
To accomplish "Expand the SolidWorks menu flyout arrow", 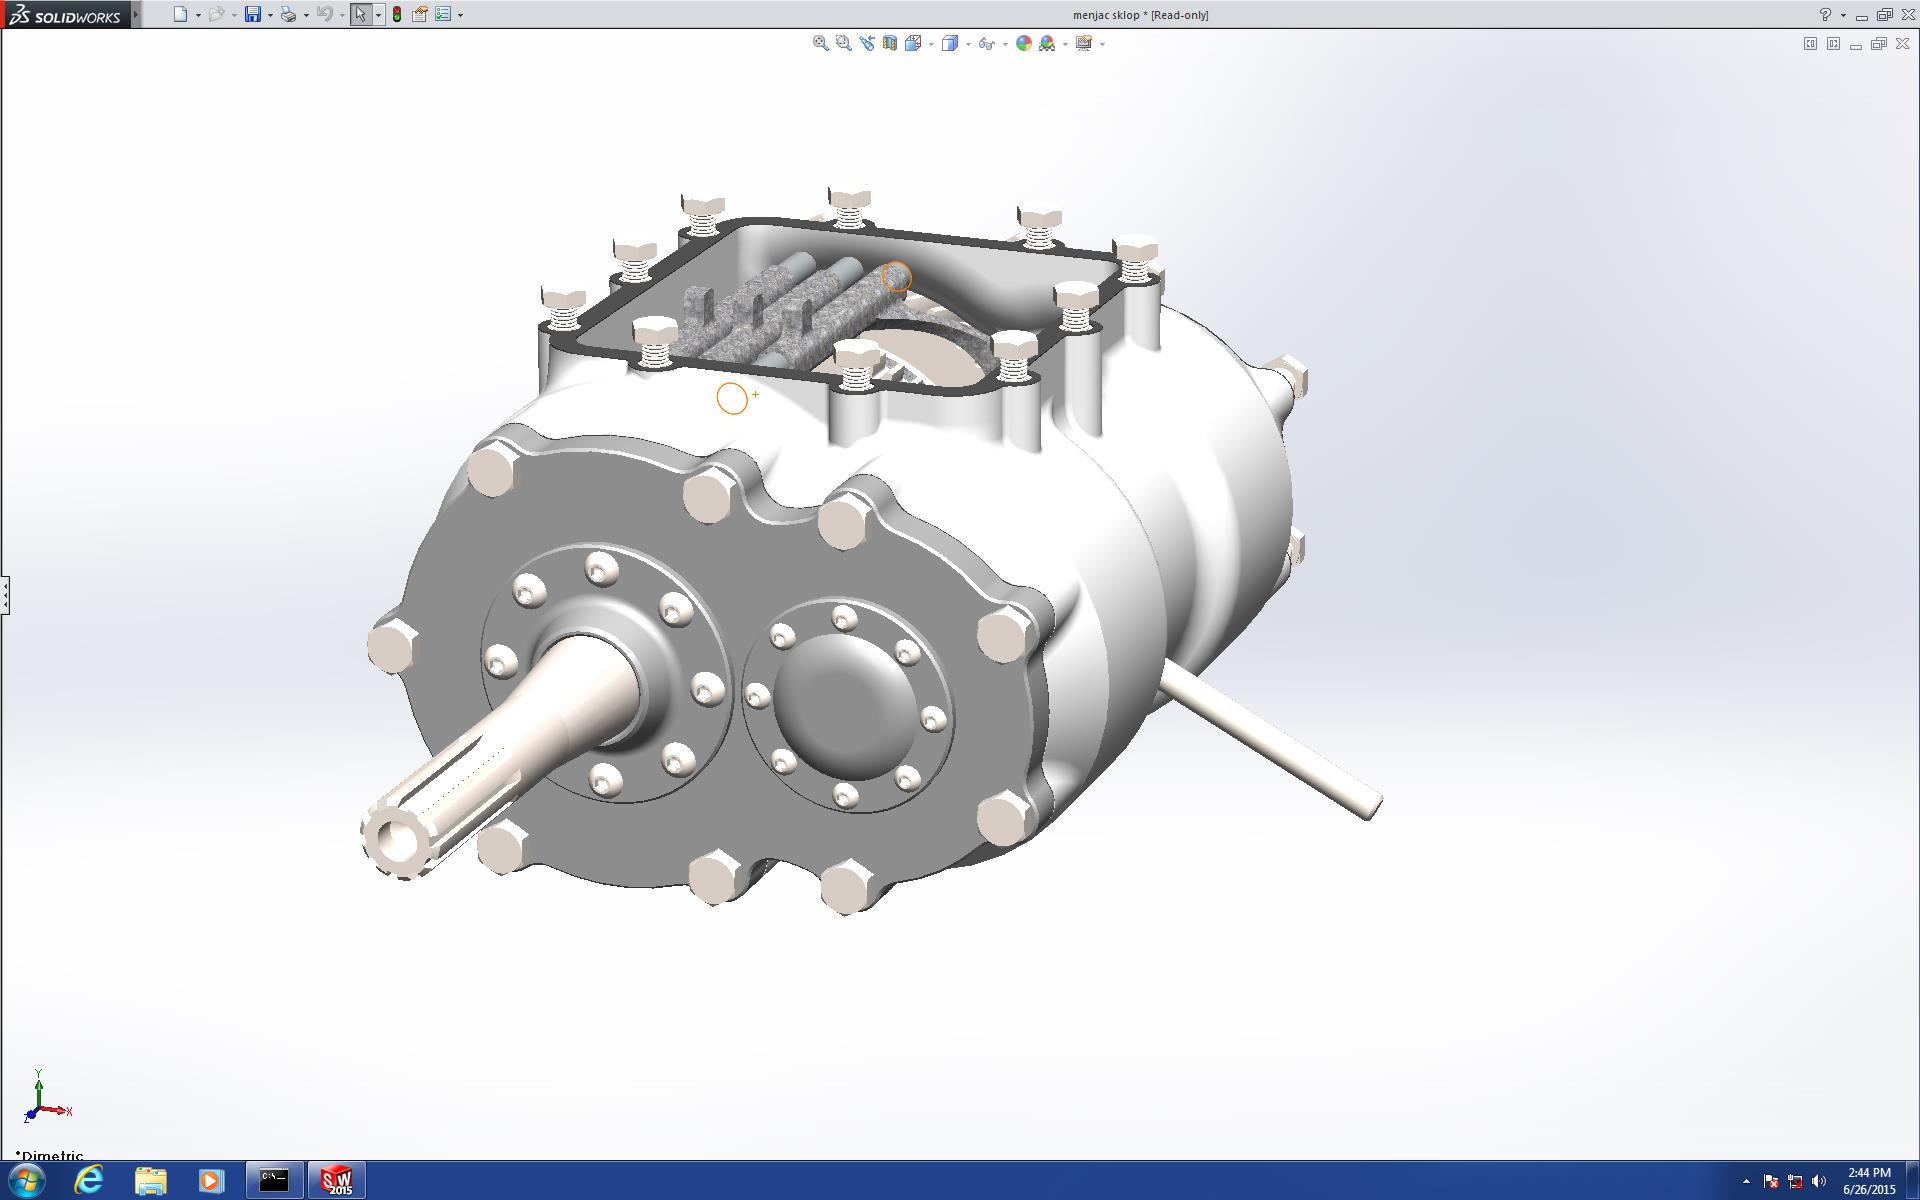I will (x=136, y=14).
